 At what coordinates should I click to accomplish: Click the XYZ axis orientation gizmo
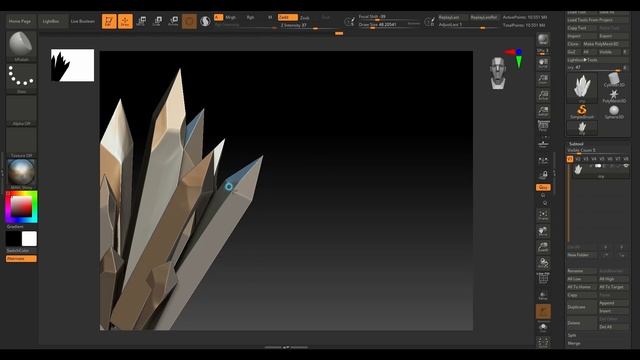pyautogui.click(x=514, y=58)
